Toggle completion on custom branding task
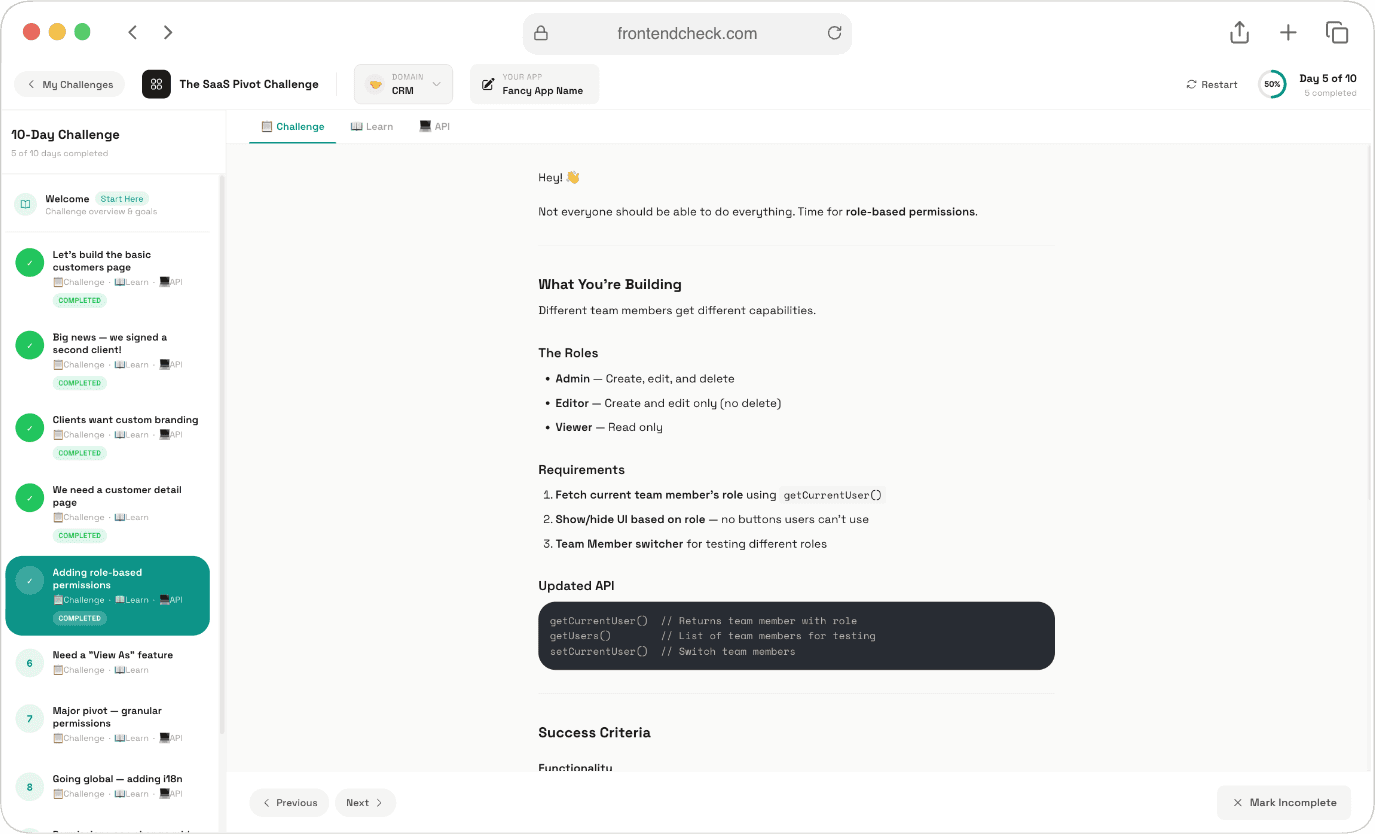Image resolution: width=1375 pixels, height=834 pixels. pos(29,427)
